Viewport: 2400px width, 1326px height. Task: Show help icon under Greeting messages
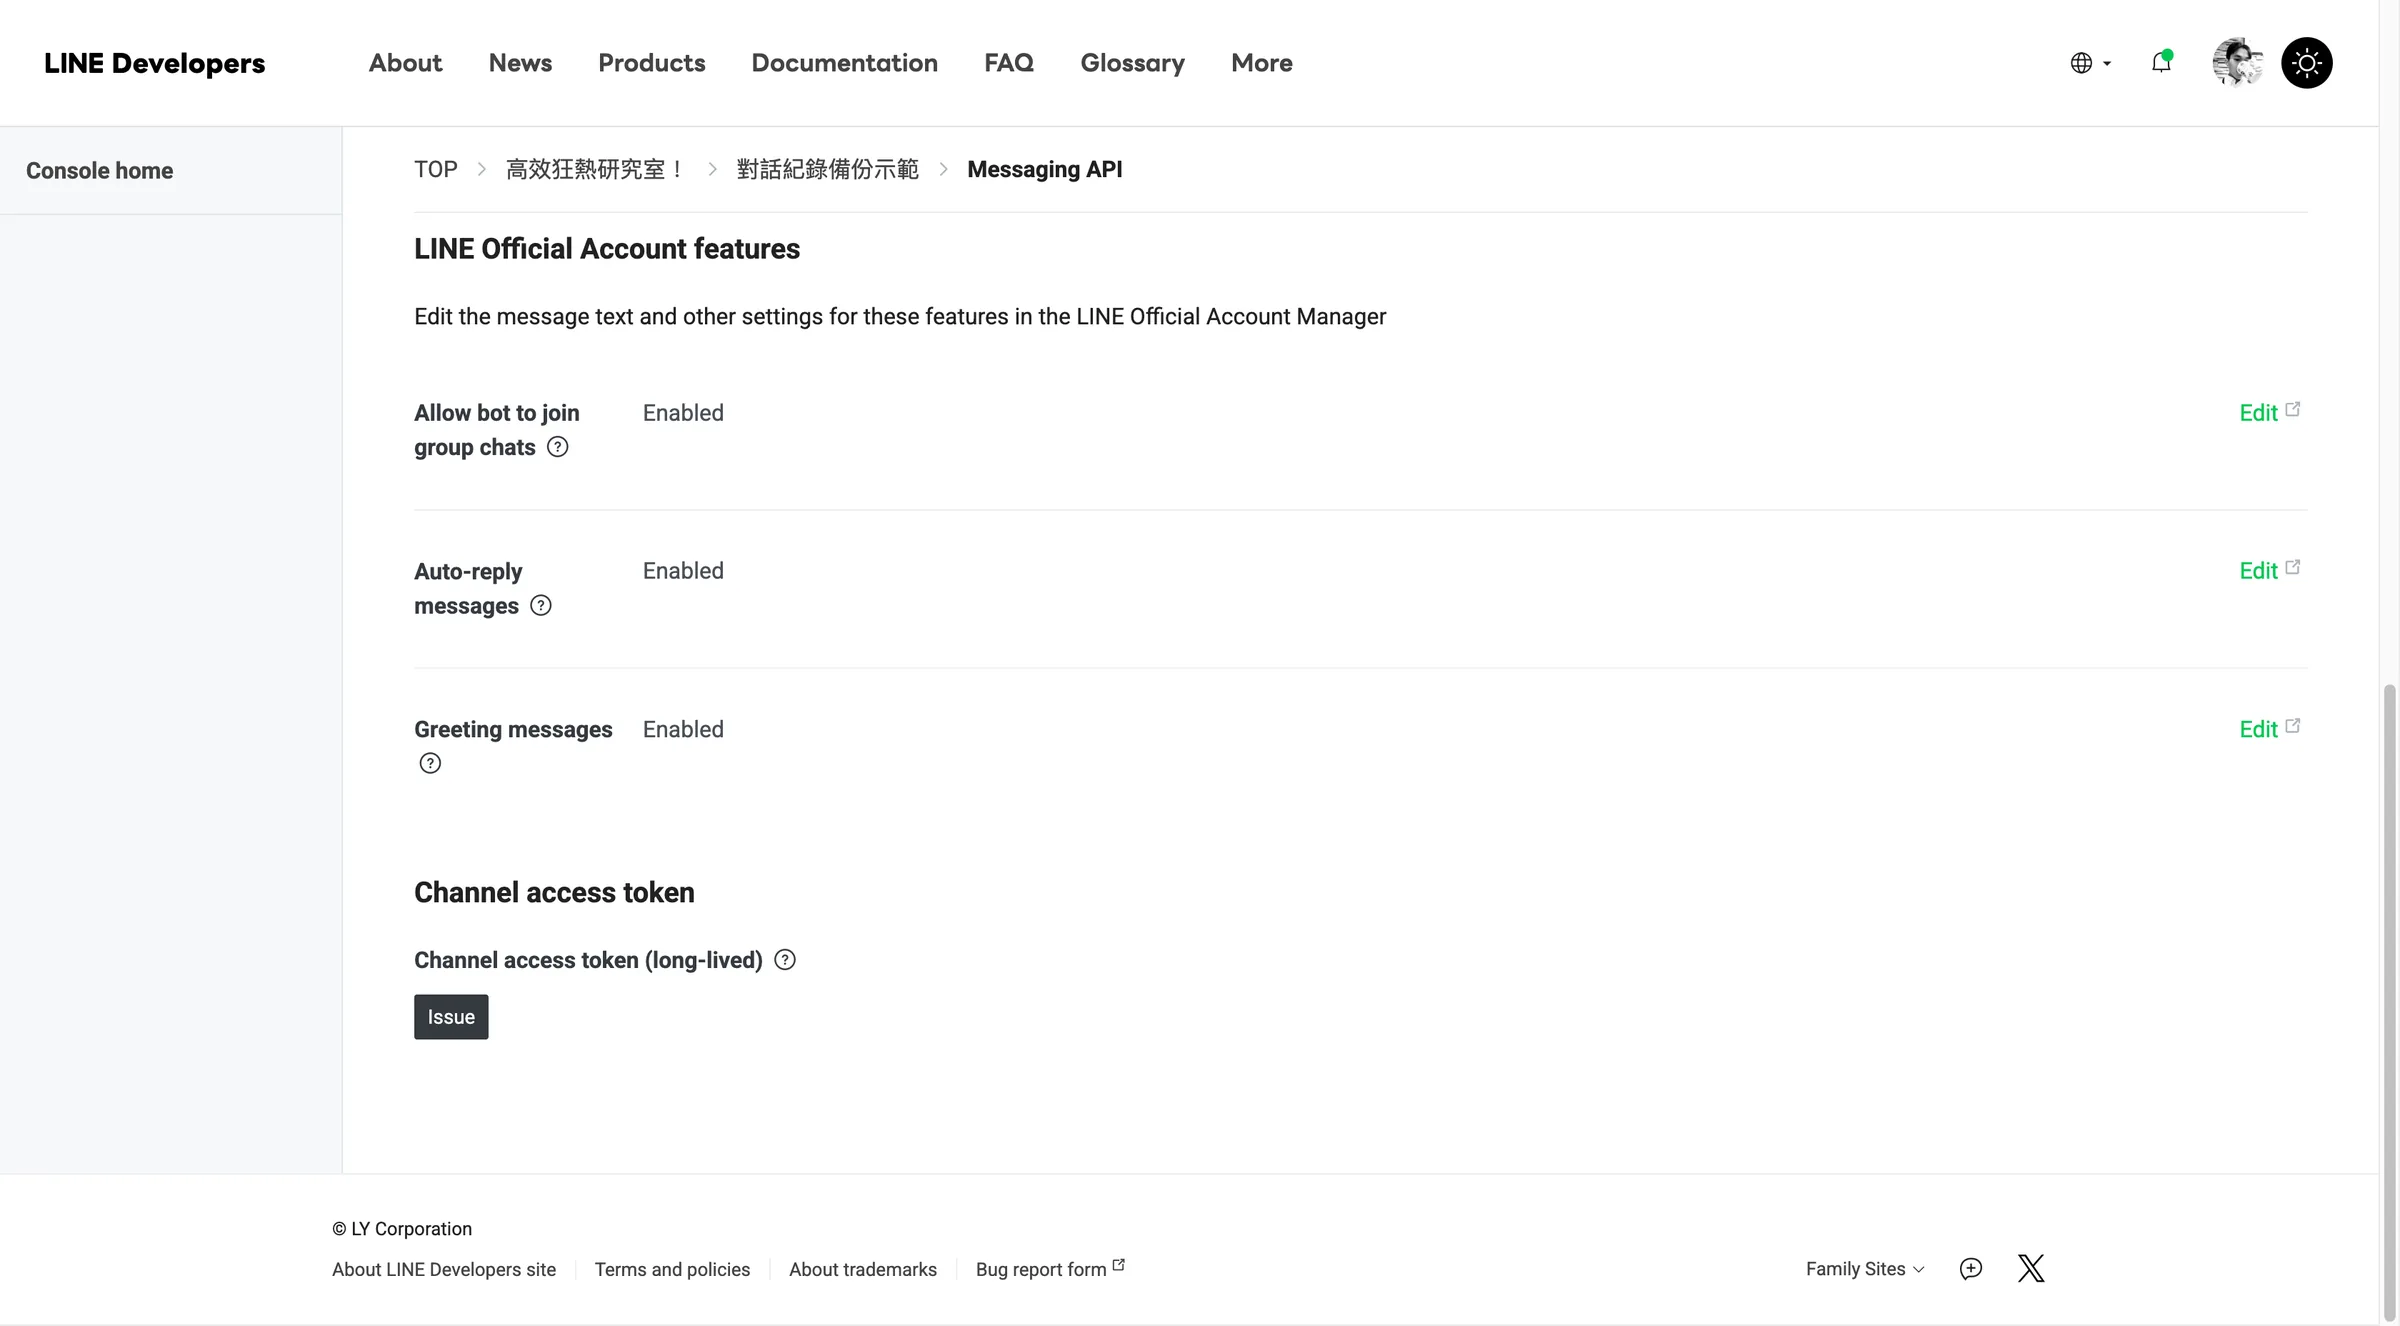430,763
